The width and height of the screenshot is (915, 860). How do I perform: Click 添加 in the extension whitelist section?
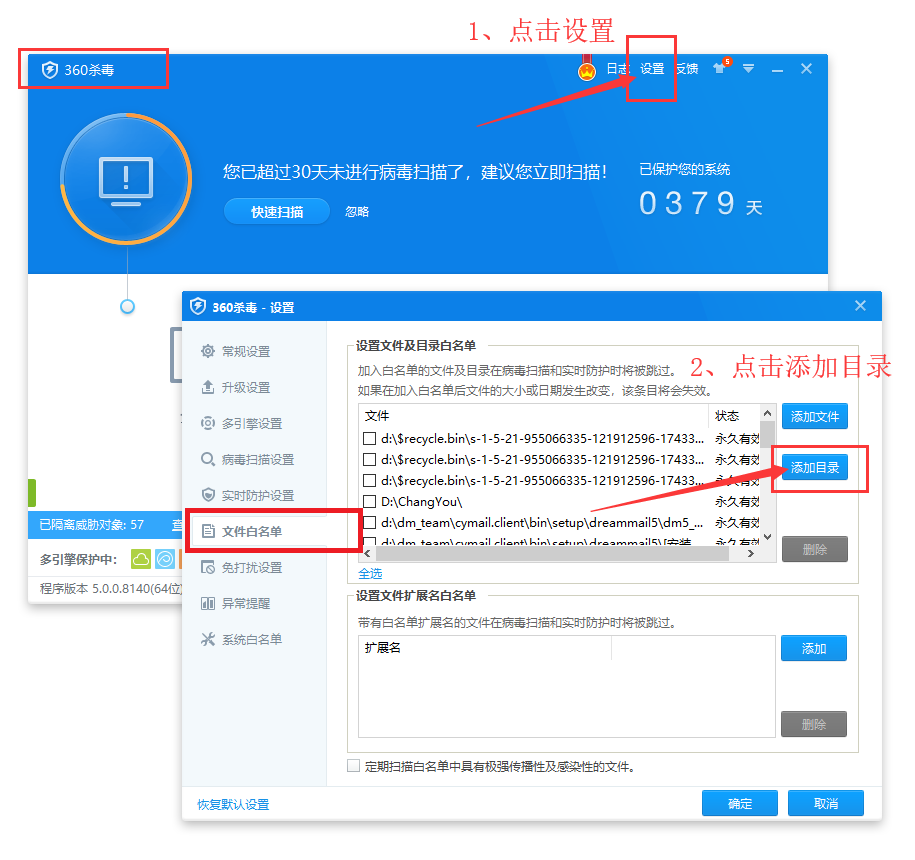click(814, 648)
